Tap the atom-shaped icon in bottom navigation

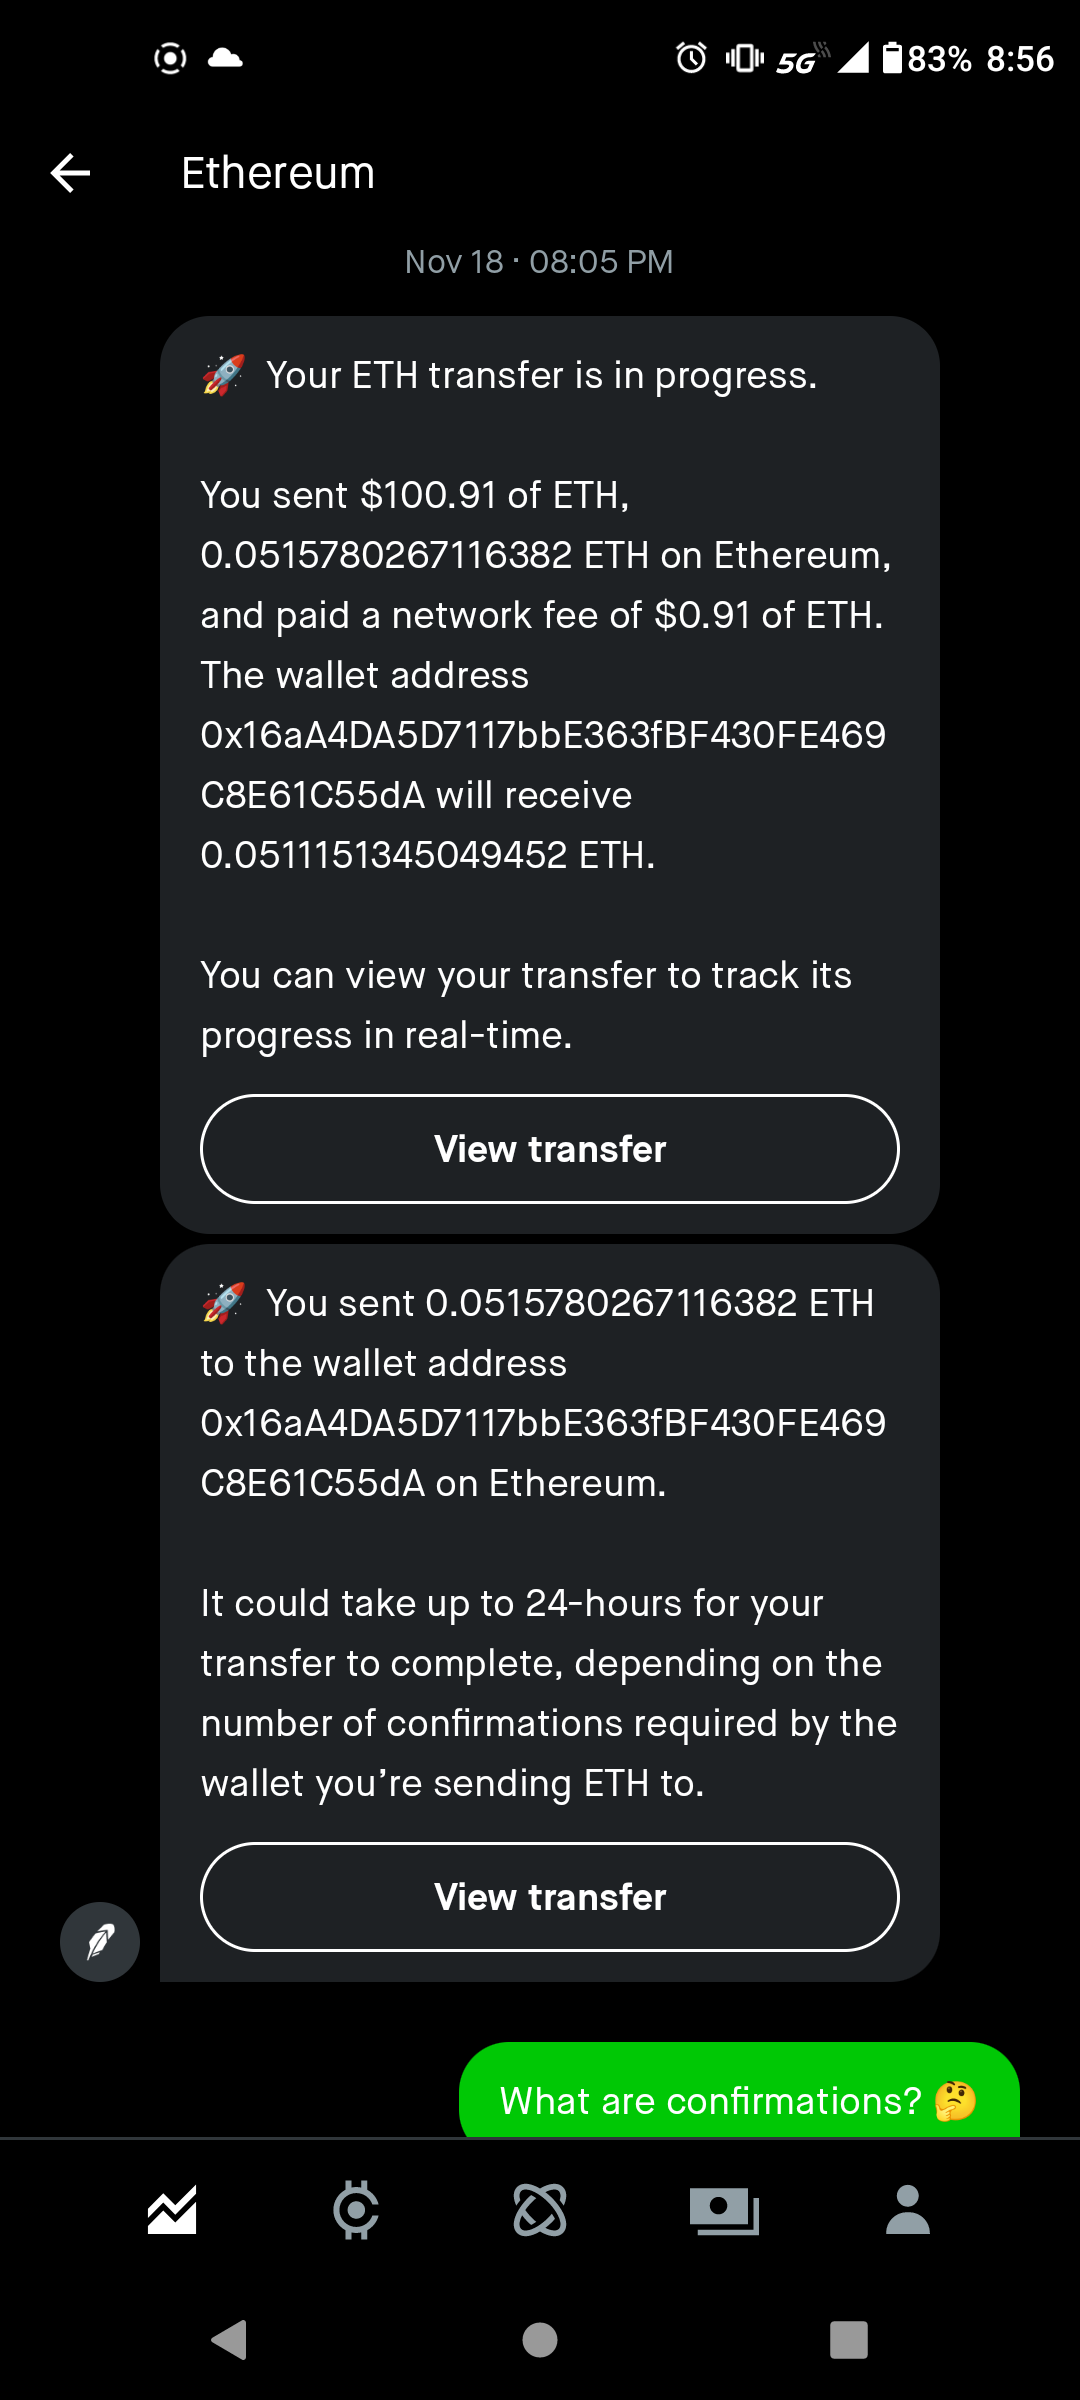pyautogui.click(x=540, y=2210)
